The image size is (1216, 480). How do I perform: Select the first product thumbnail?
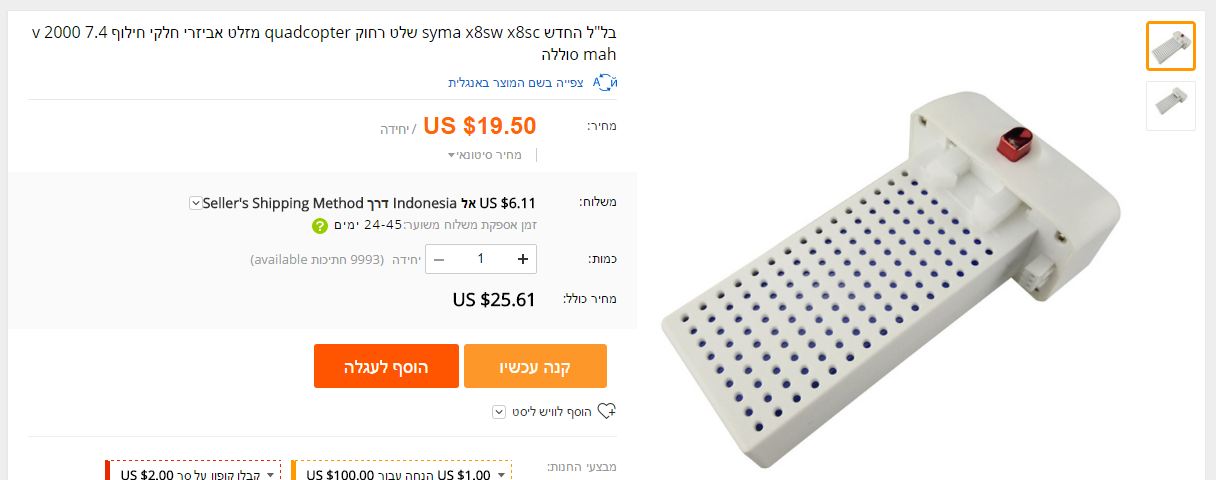click(x=1170, y=46)
